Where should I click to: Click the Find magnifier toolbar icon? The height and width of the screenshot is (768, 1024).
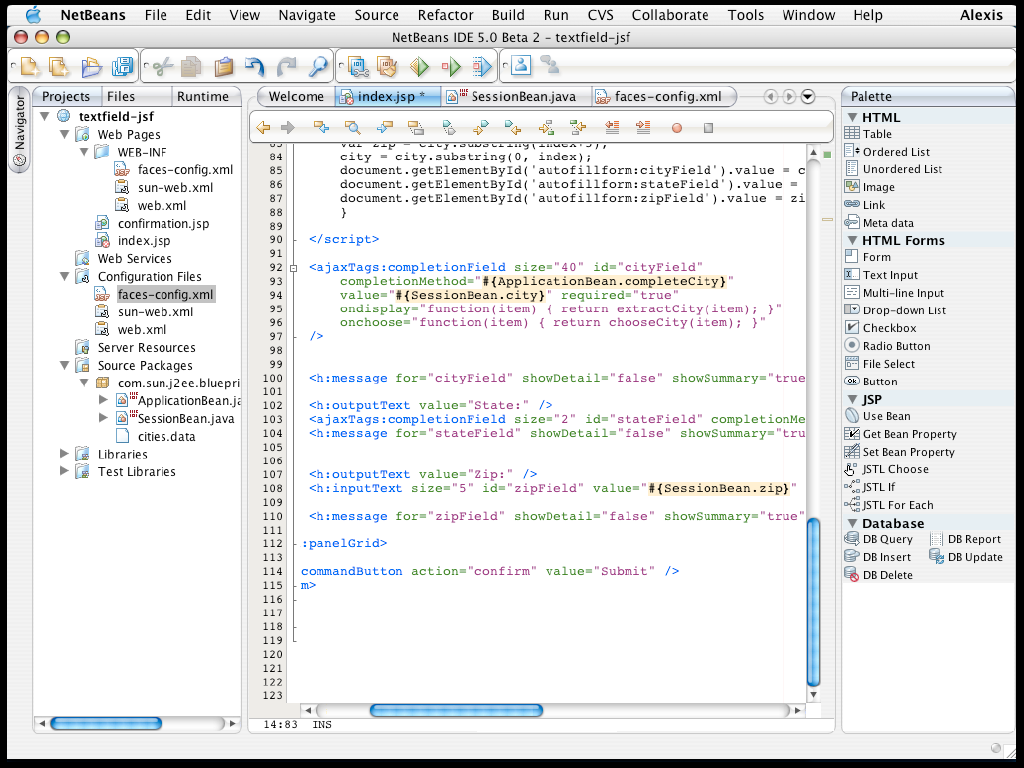[318, 66]
